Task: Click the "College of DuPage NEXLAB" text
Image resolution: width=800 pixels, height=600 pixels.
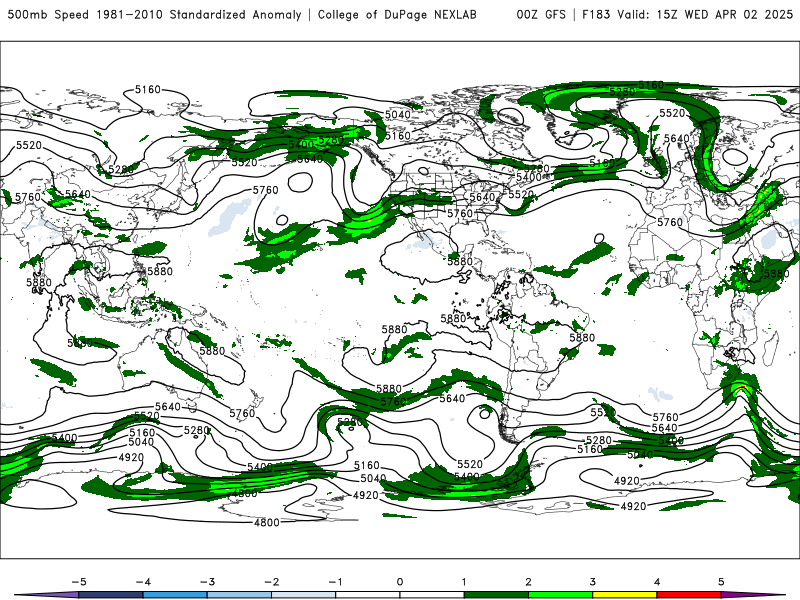Action: point(397,15)
